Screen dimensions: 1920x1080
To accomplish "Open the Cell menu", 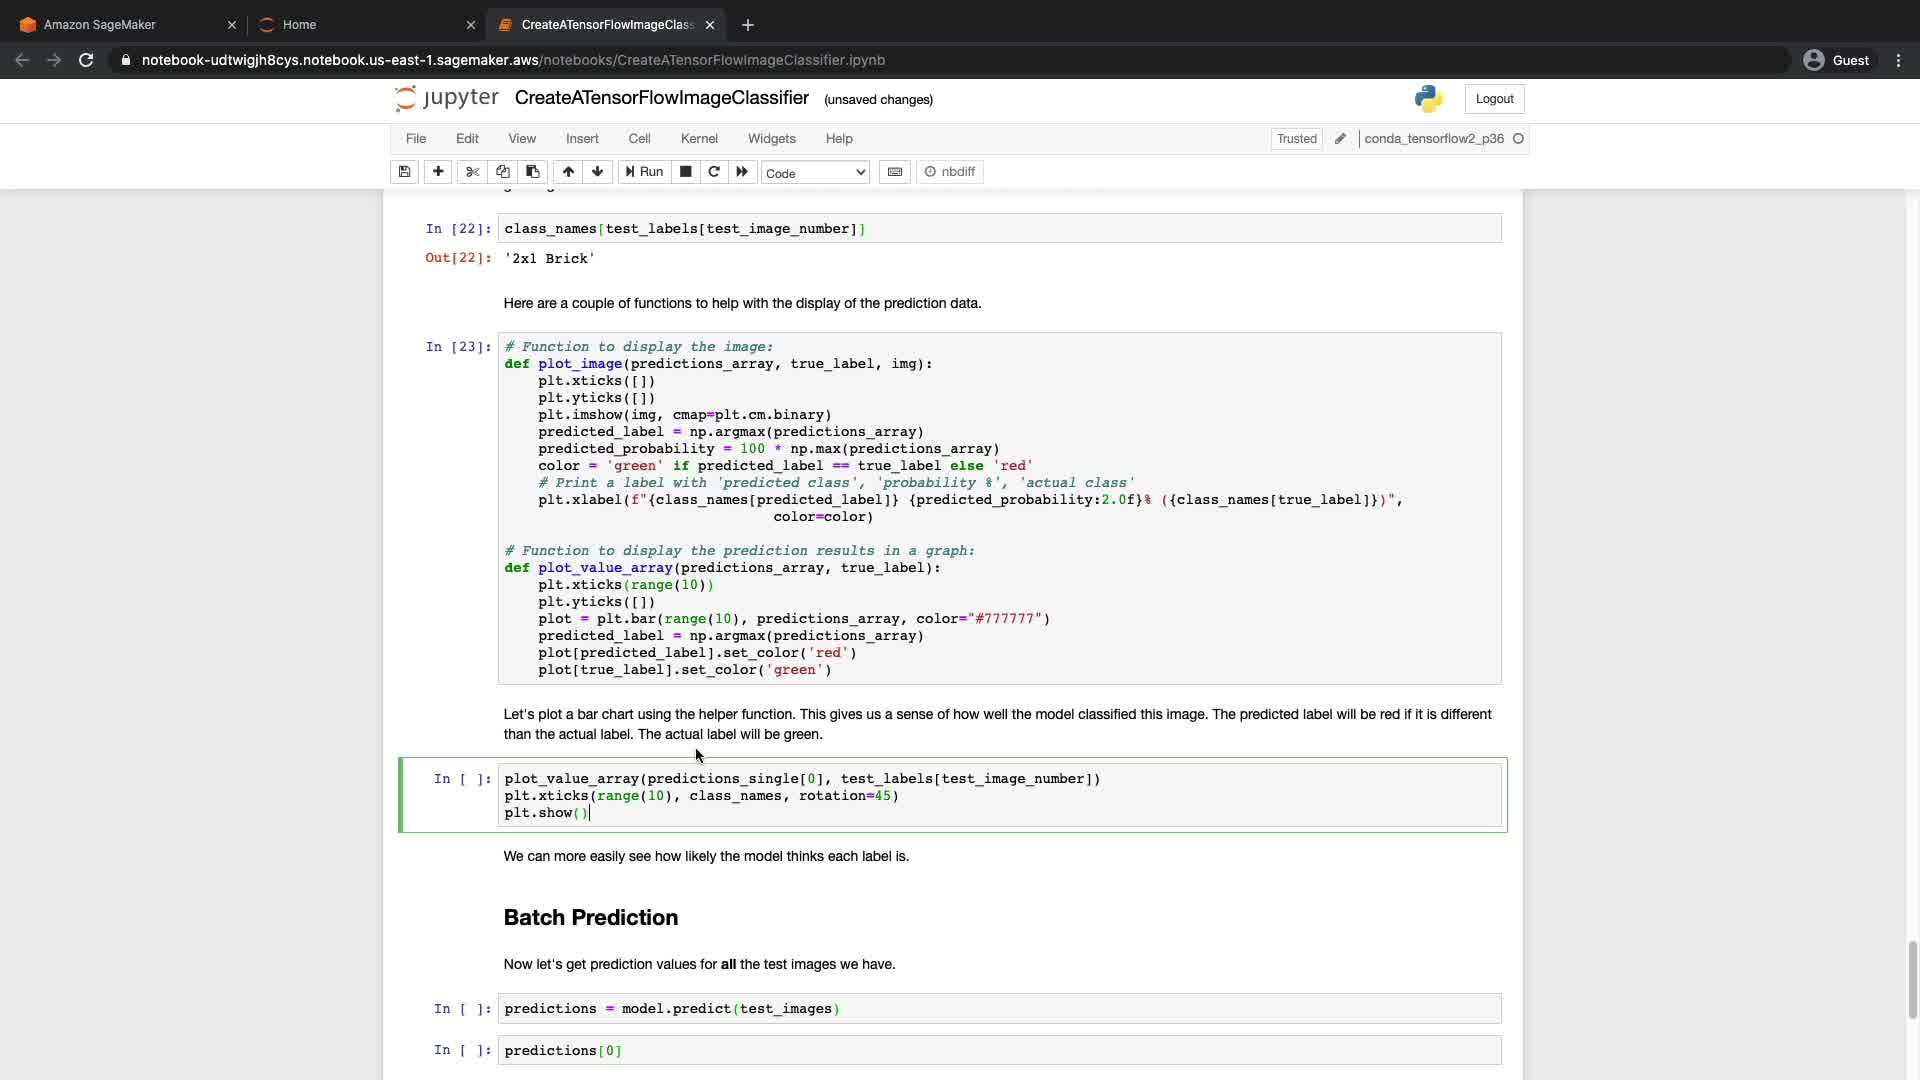I will click(x=639, y=139).
